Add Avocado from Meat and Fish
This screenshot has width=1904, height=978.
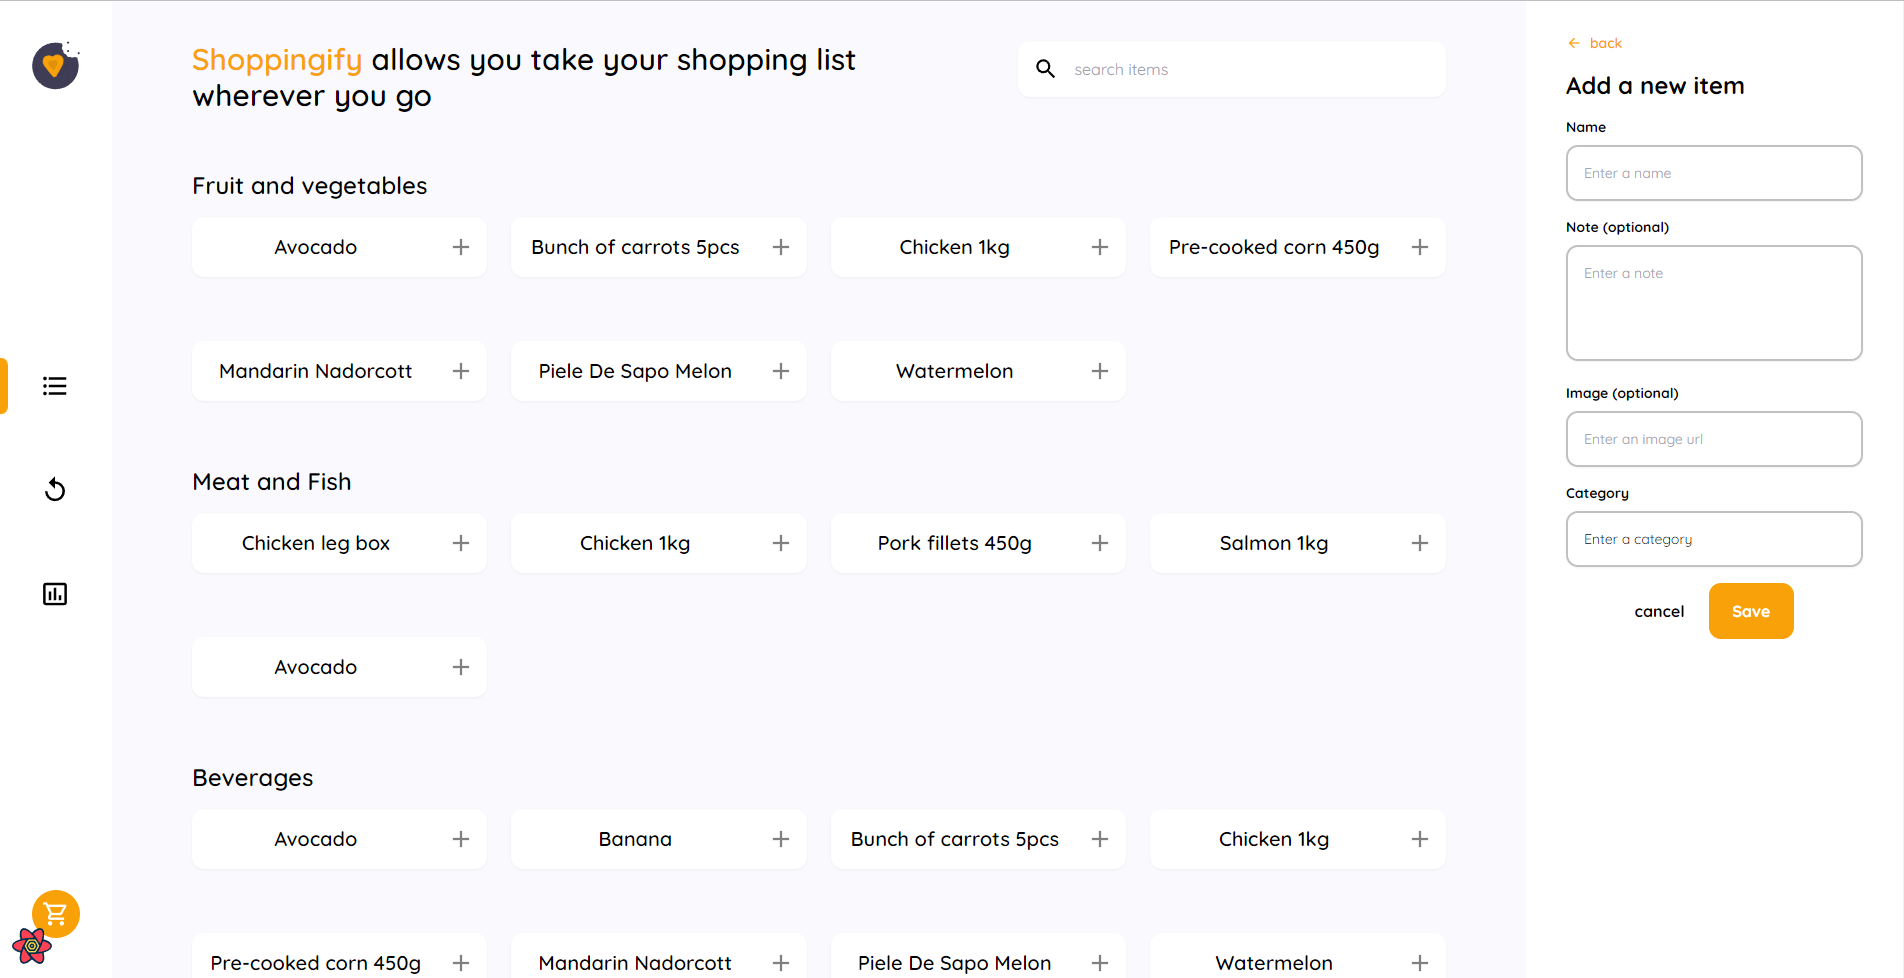(x=461, y=667)
